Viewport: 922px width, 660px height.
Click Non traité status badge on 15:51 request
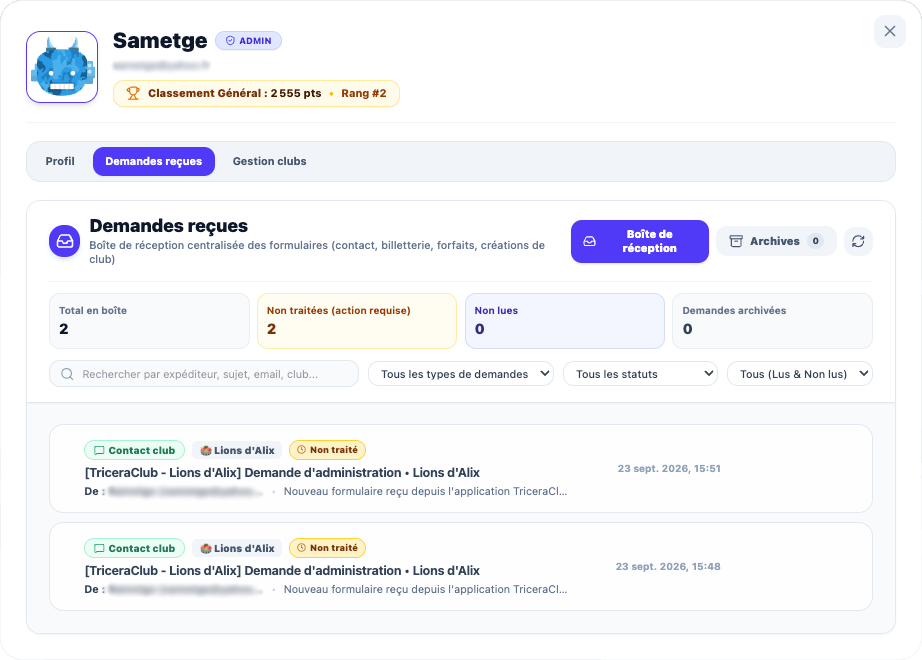[x=328, y=450]
